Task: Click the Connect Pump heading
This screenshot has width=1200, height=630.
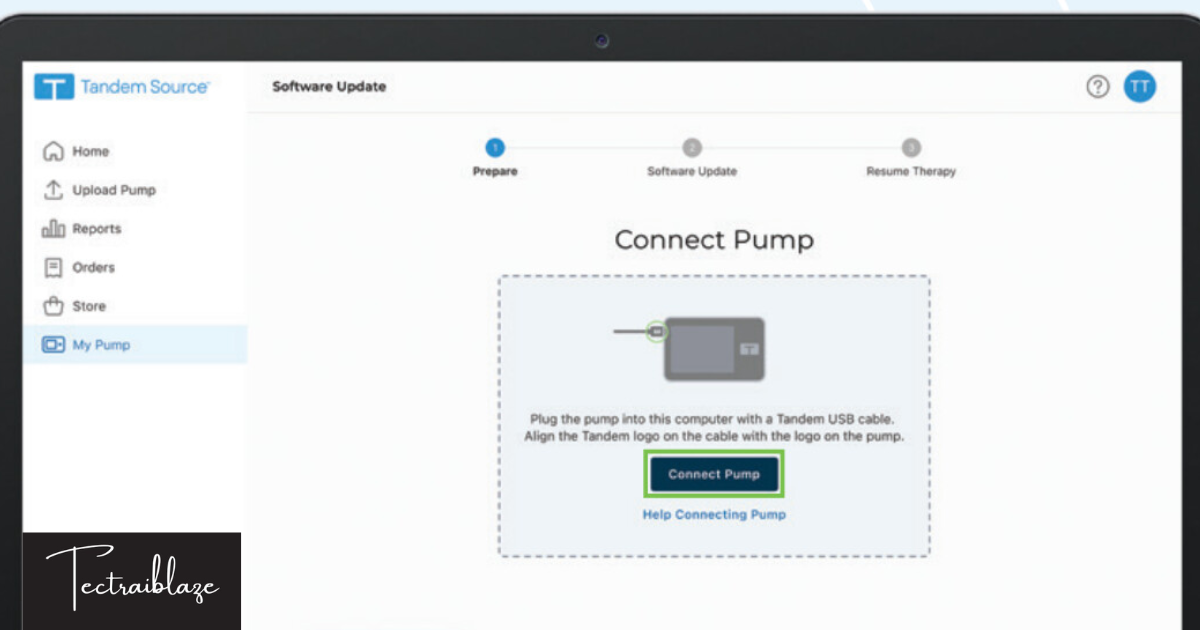Action: point(714,240)
